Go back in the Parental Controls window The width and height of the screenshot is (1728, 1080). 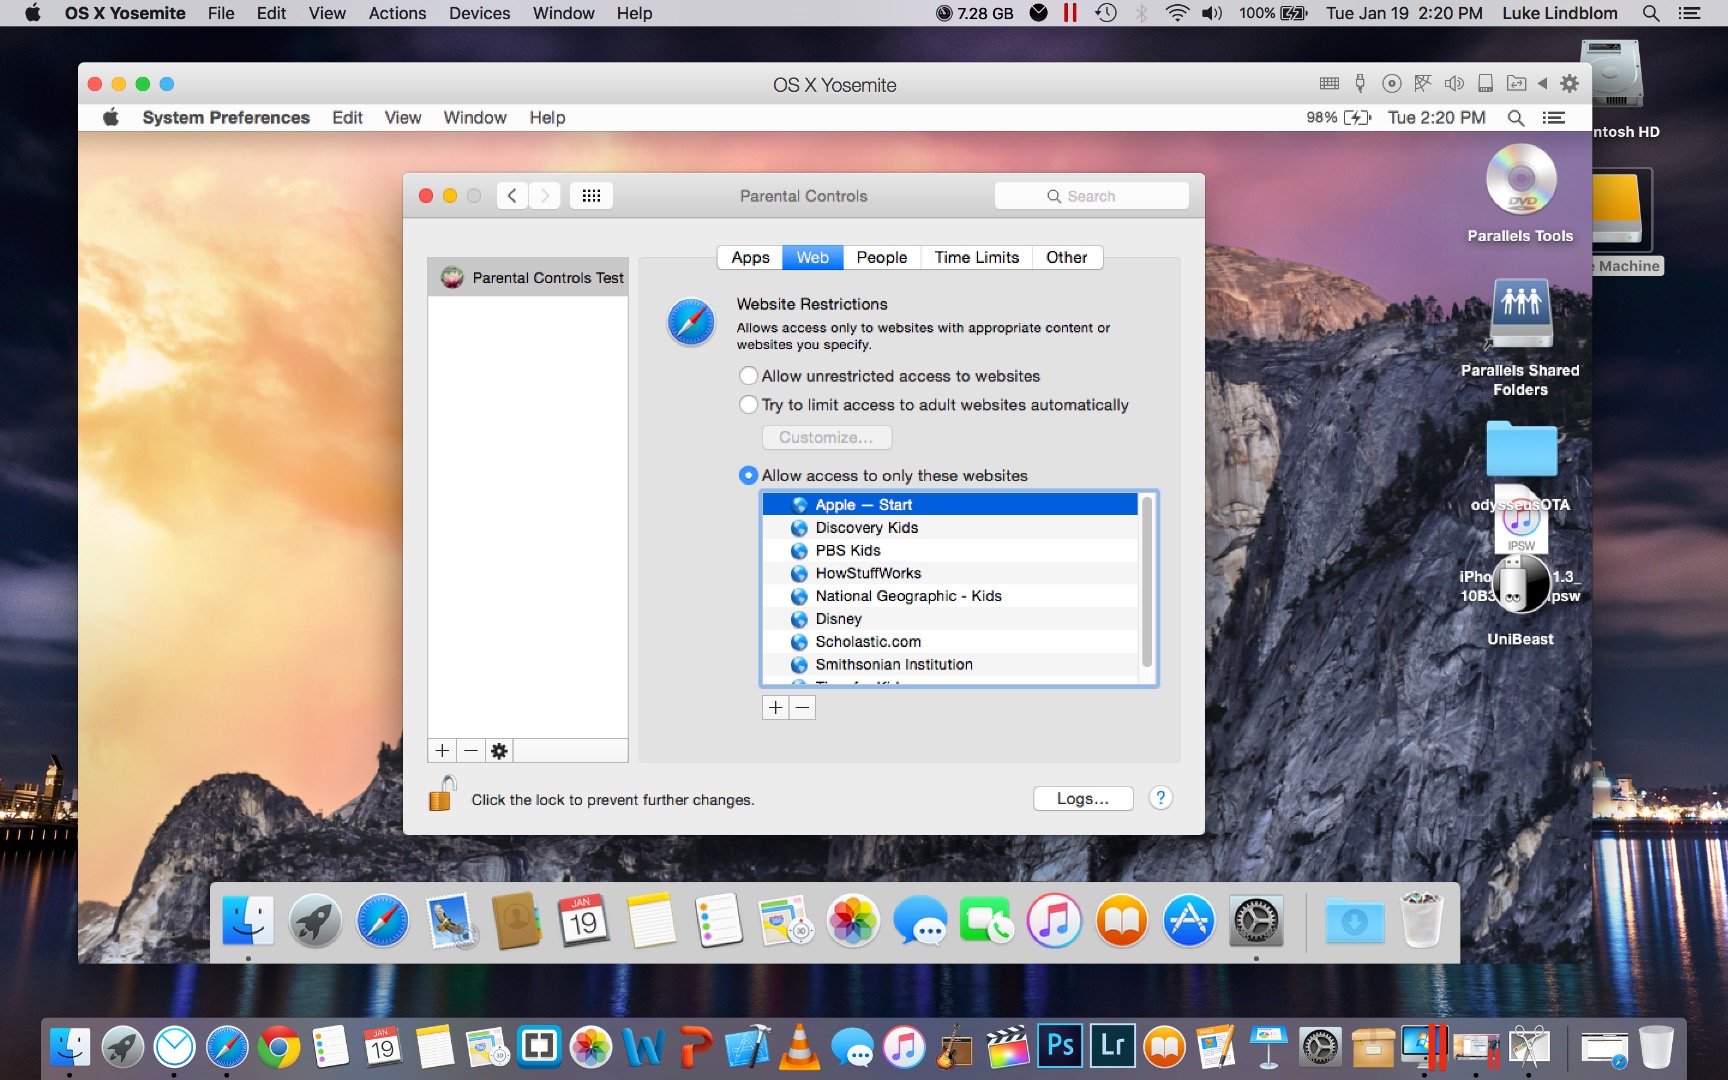[512, 196]
